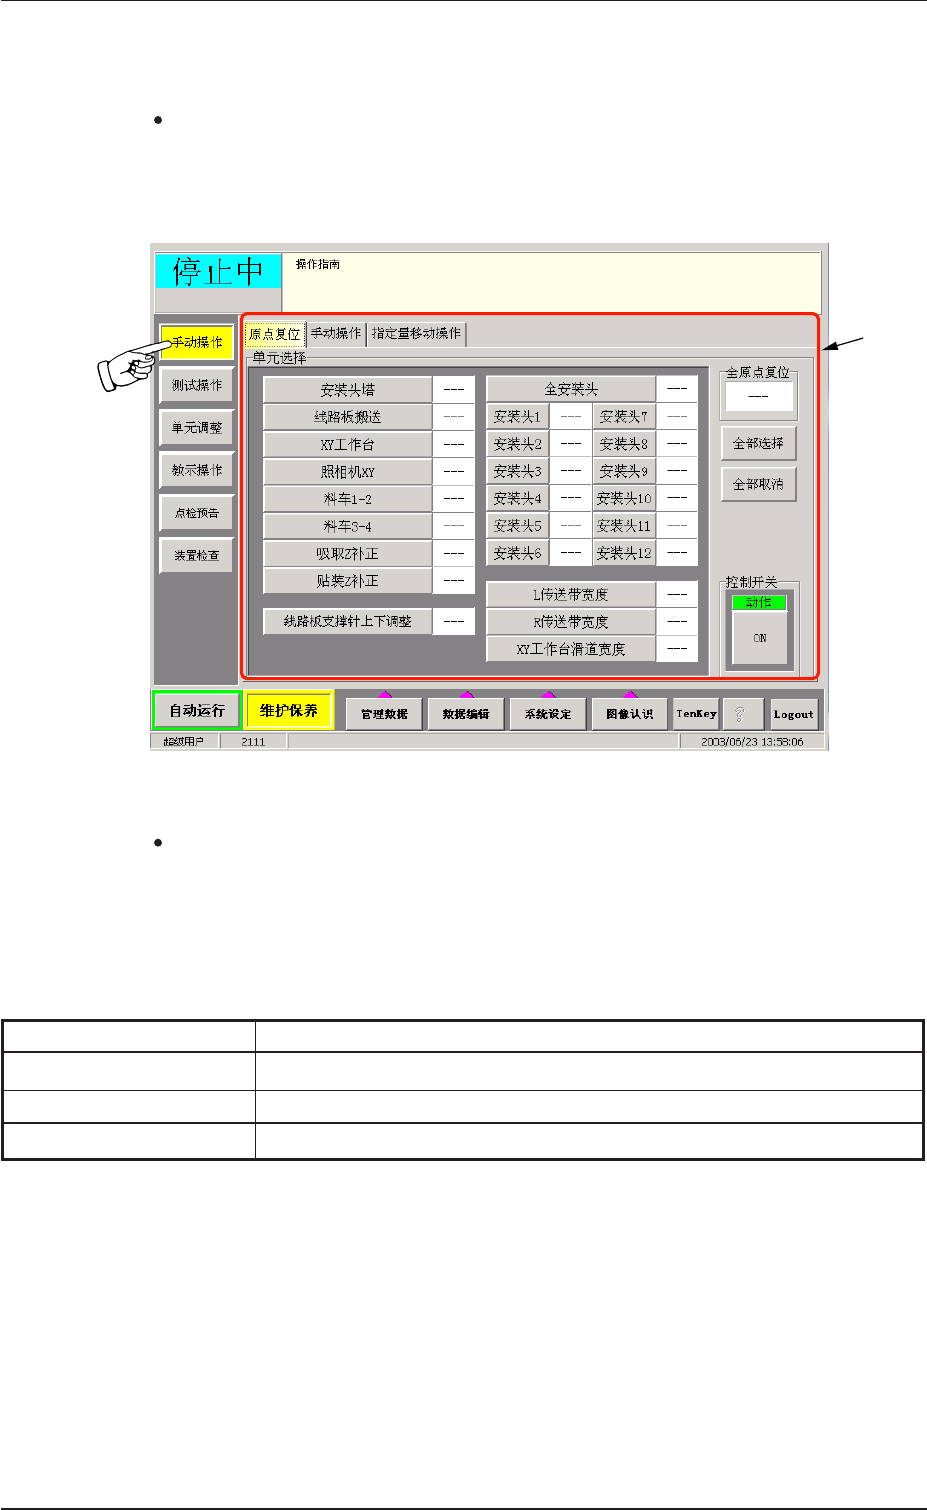927x1510 pixels.
Task: Open 教示操作 from the sidebar
Action: click(x=197, y=470)
